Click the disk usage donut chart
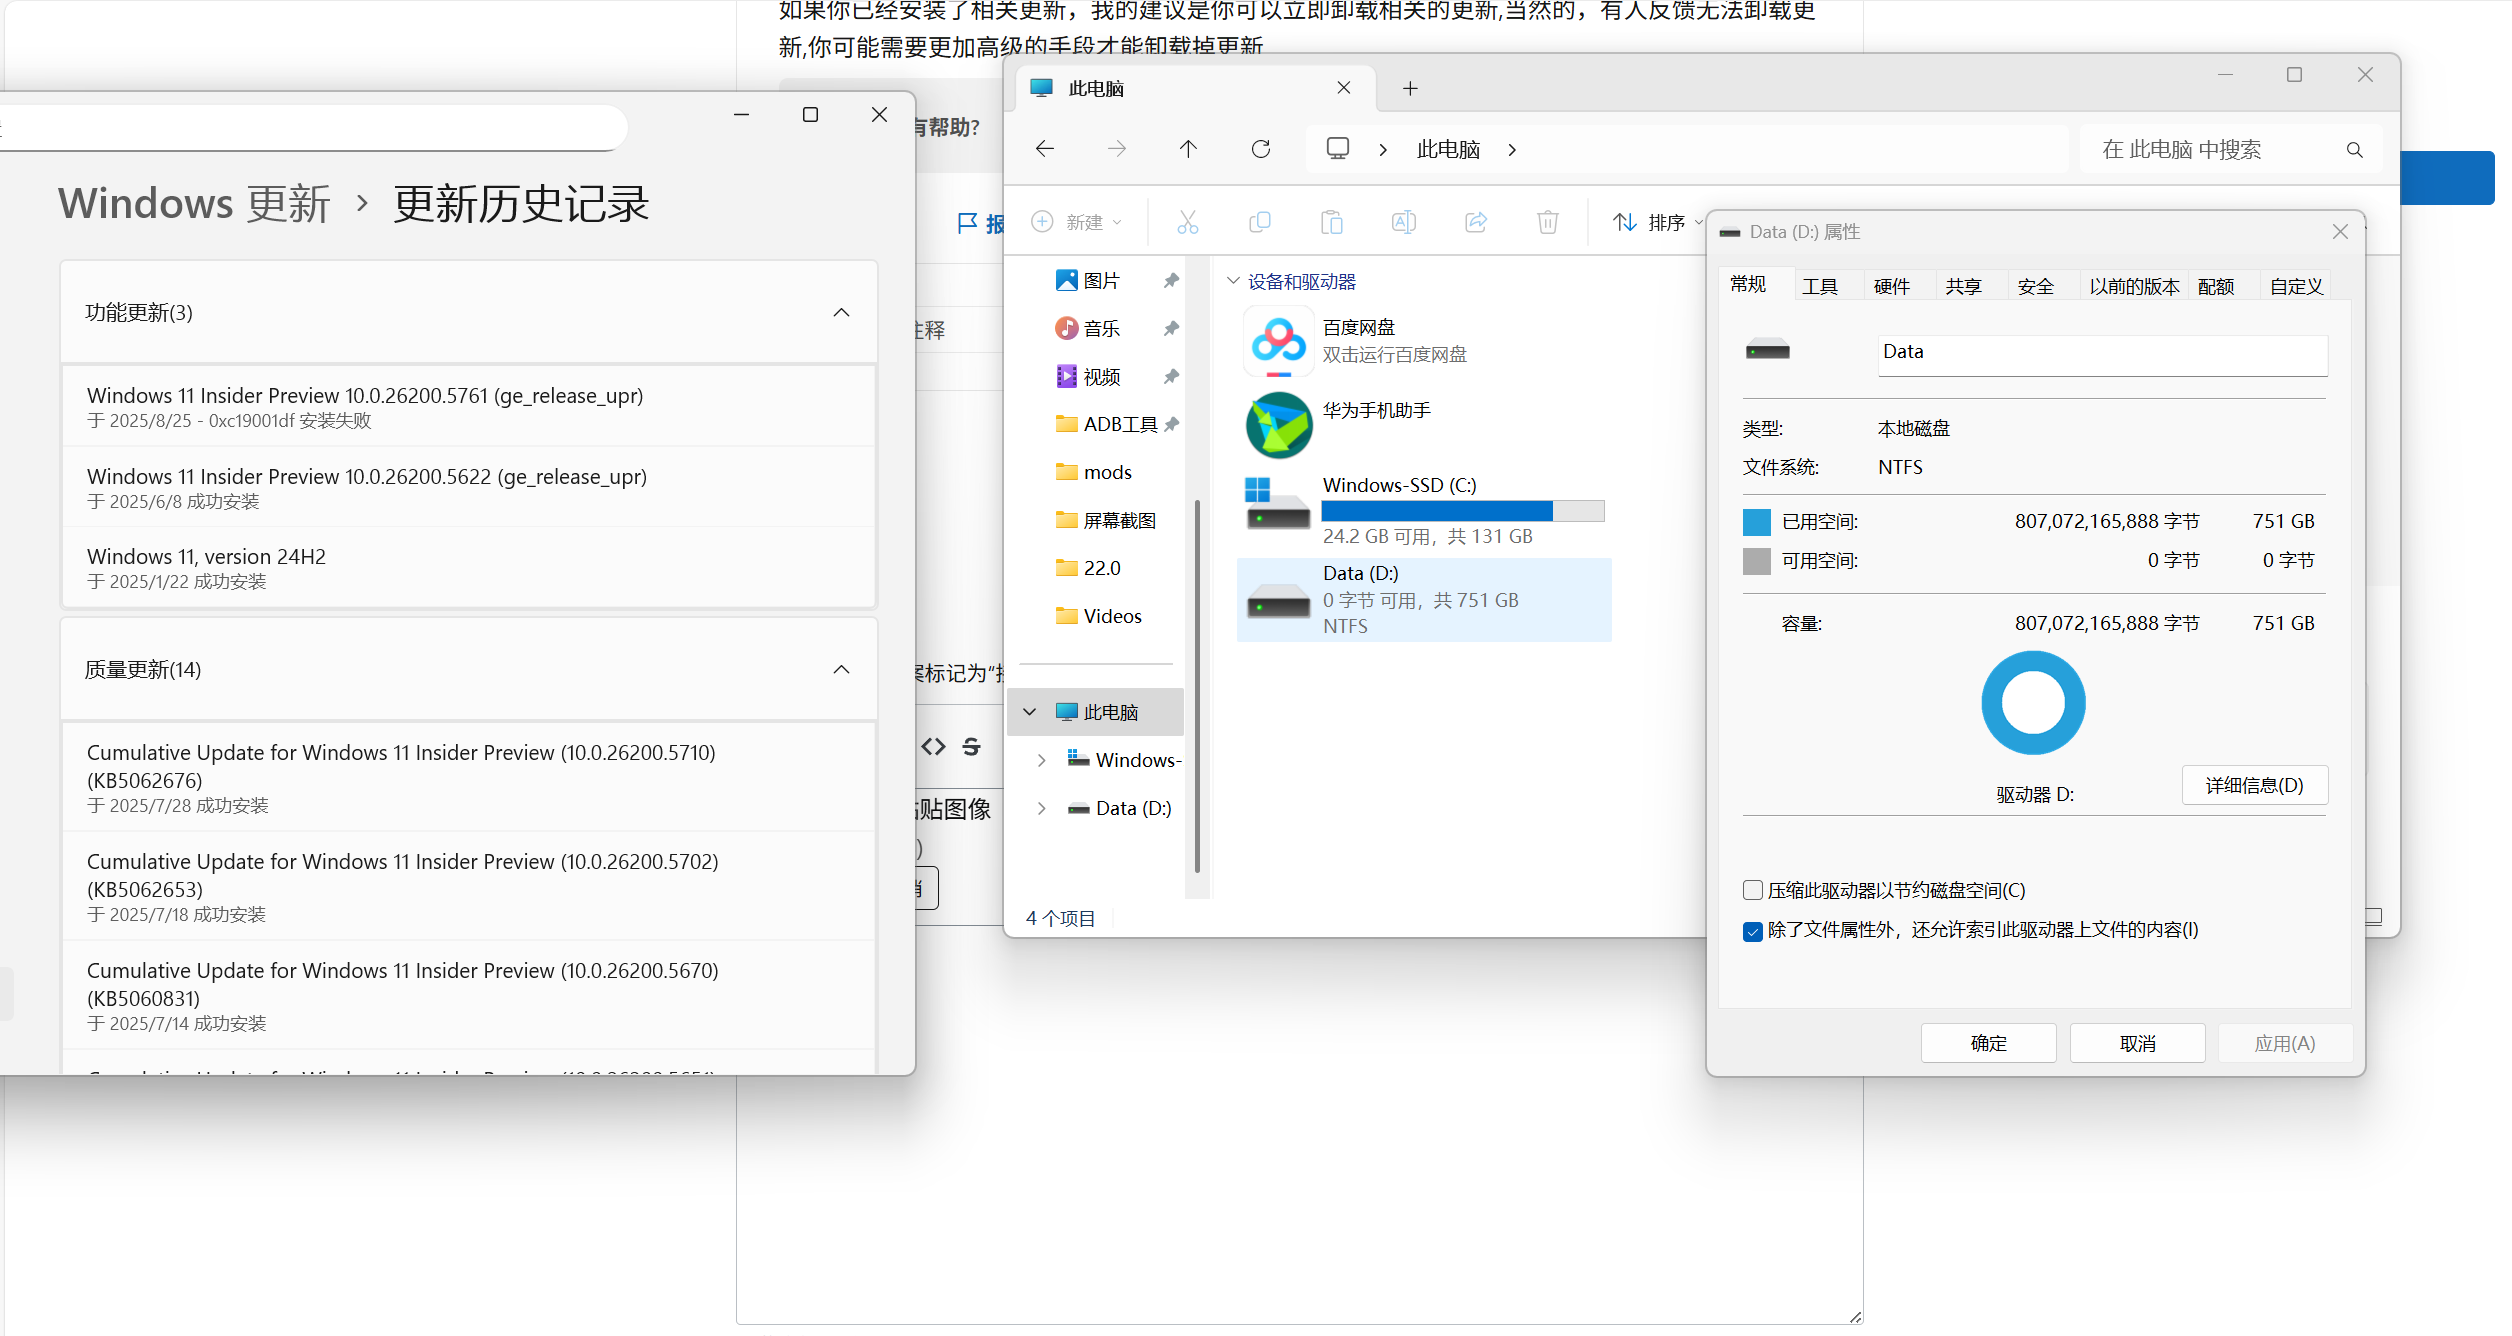2512x1336 pixels. [x=2033, y=703]
